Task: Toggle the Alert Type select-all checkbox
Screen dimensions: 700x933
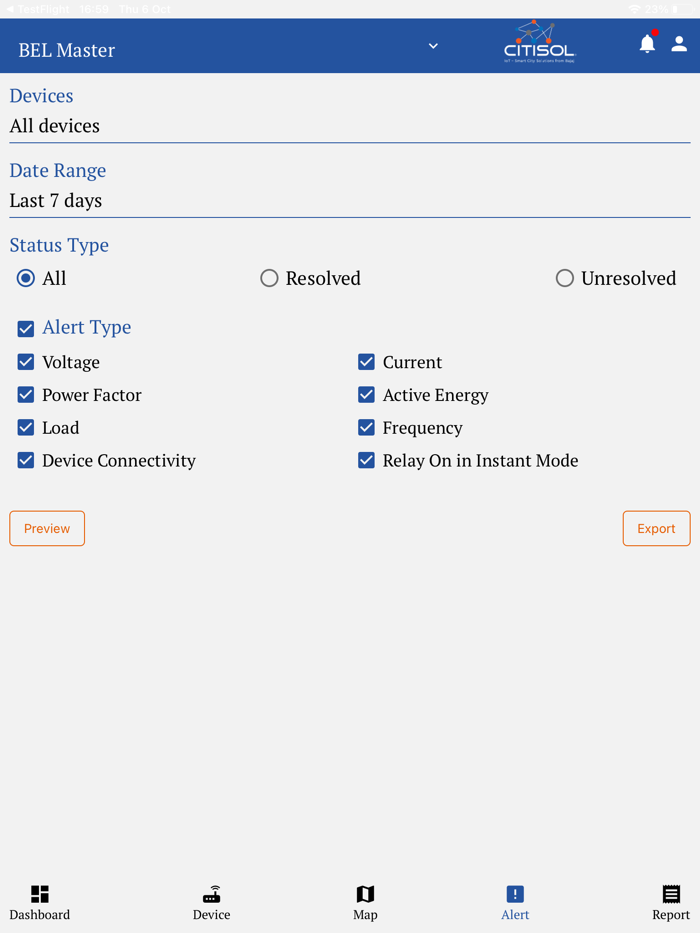Action: coord(26,328)
